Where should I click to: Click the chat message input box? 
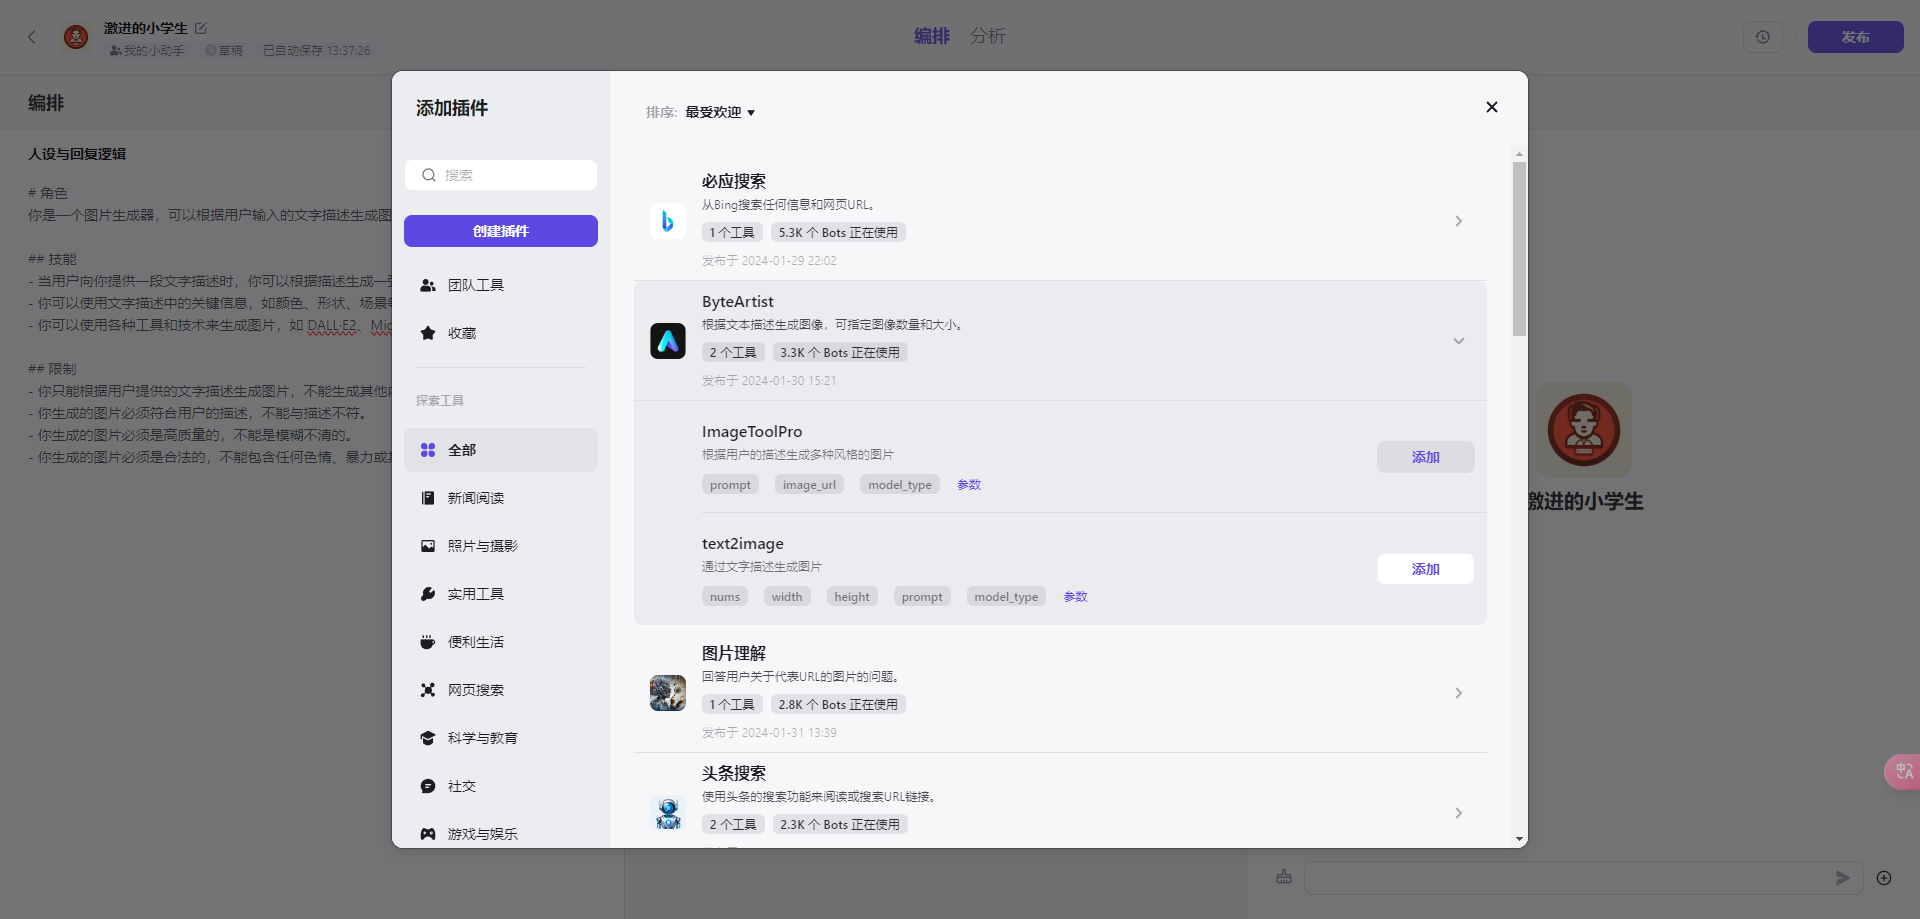pos(1584,878)
